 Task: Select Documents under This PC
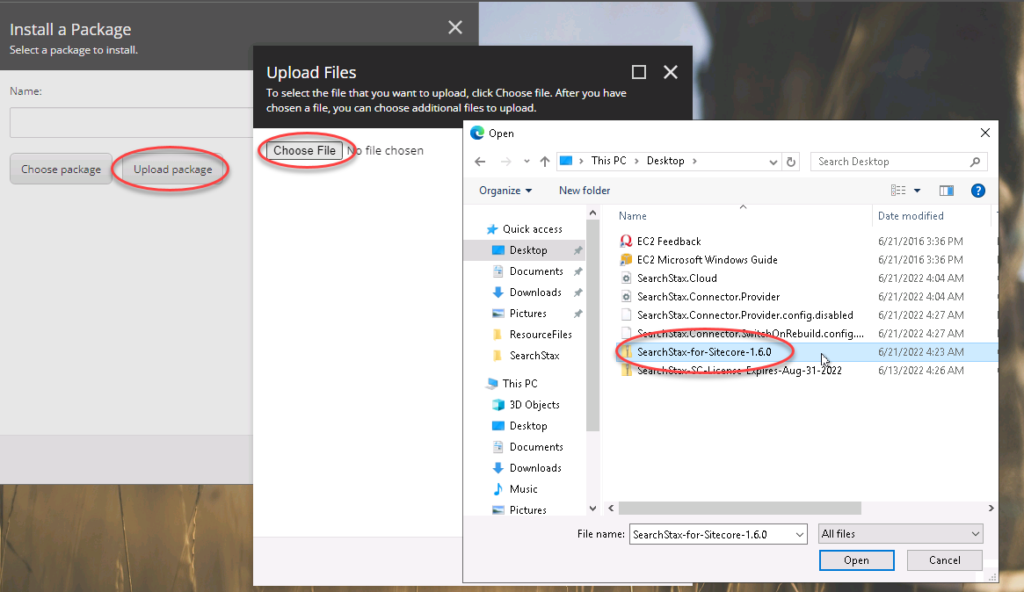(x=528, y=447)
